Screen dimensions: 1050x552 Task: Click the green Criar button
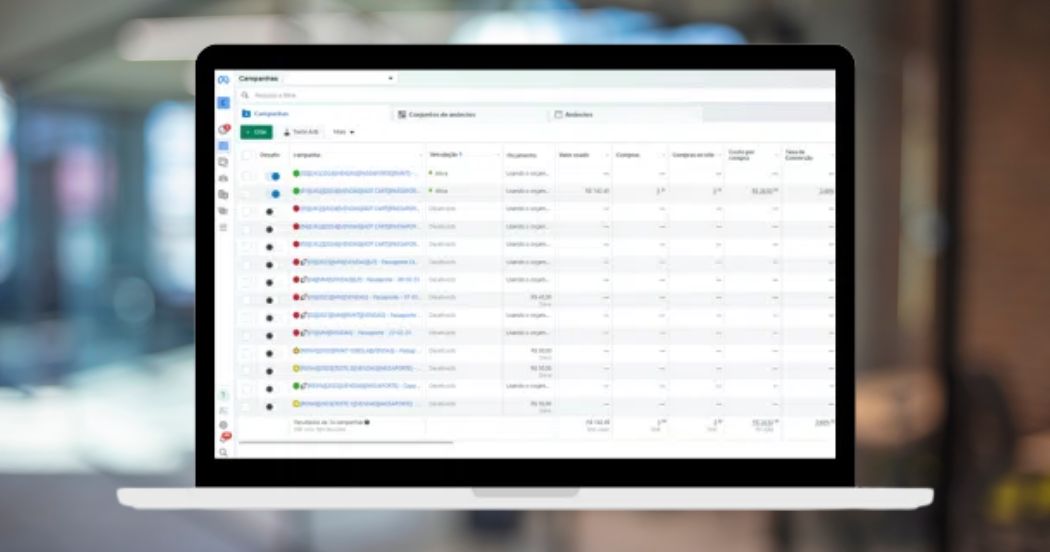click(256, 132)
